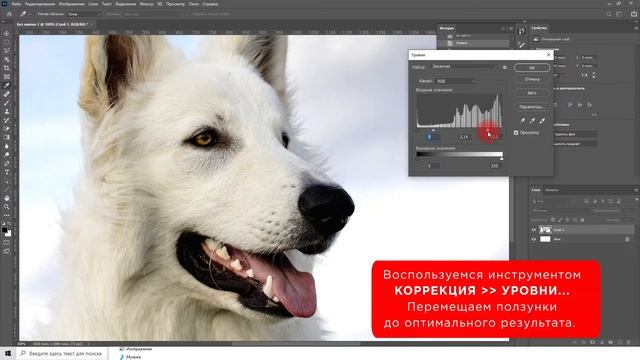This screenshot has height=360, width=640.
Task: Select the Zoom tool
Action: pos(7,207)
